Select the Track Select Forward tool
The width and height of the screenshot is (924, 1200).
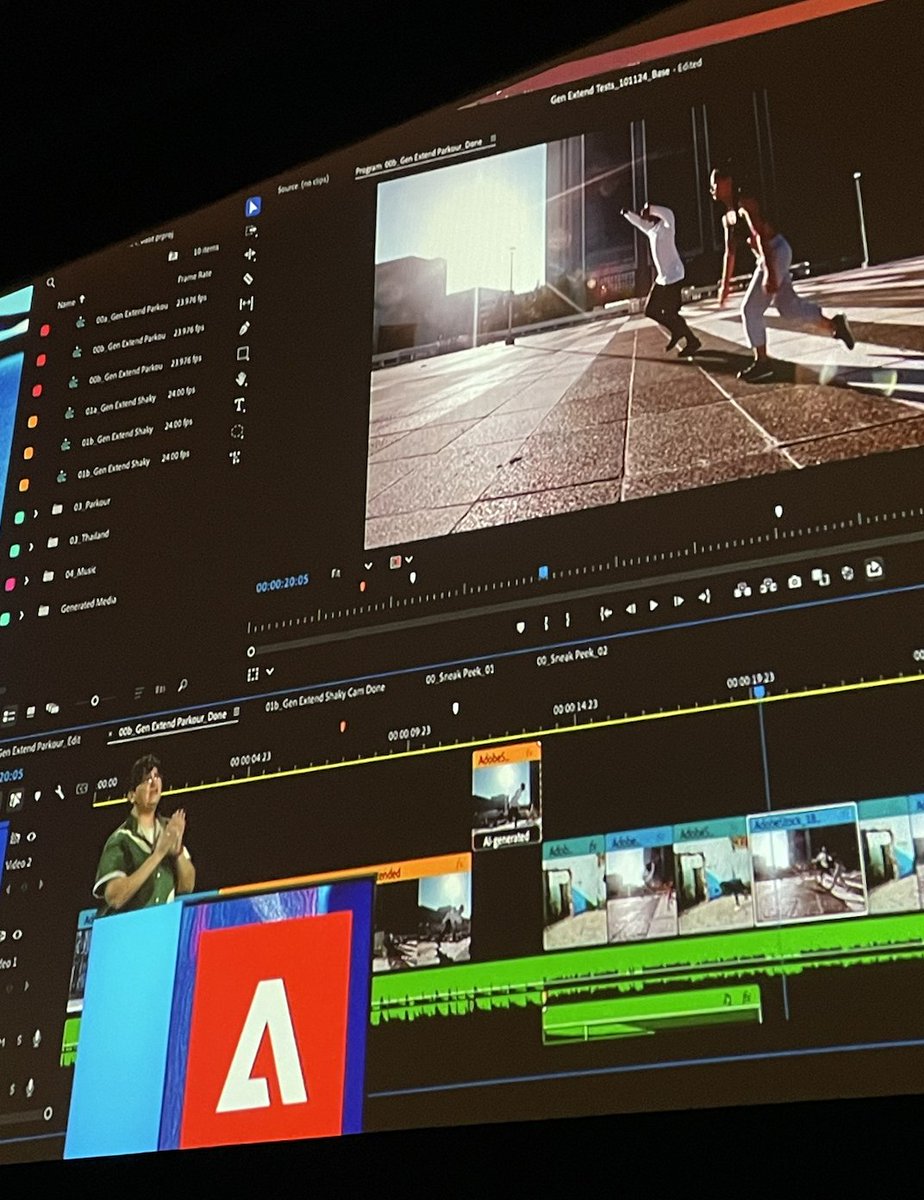click(x=251, y=231)
